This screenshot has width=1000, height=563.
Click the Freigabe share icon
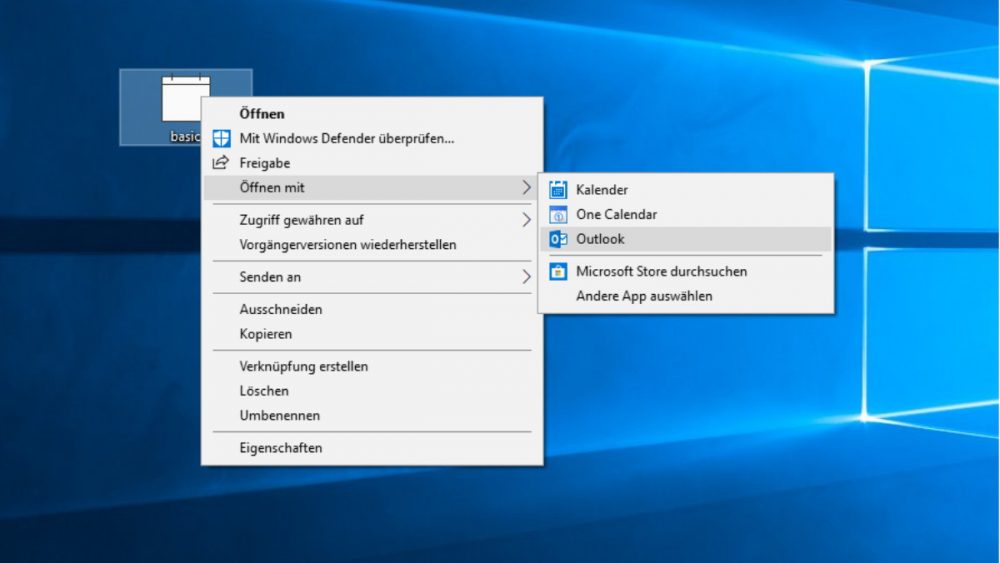click(221, 163)
